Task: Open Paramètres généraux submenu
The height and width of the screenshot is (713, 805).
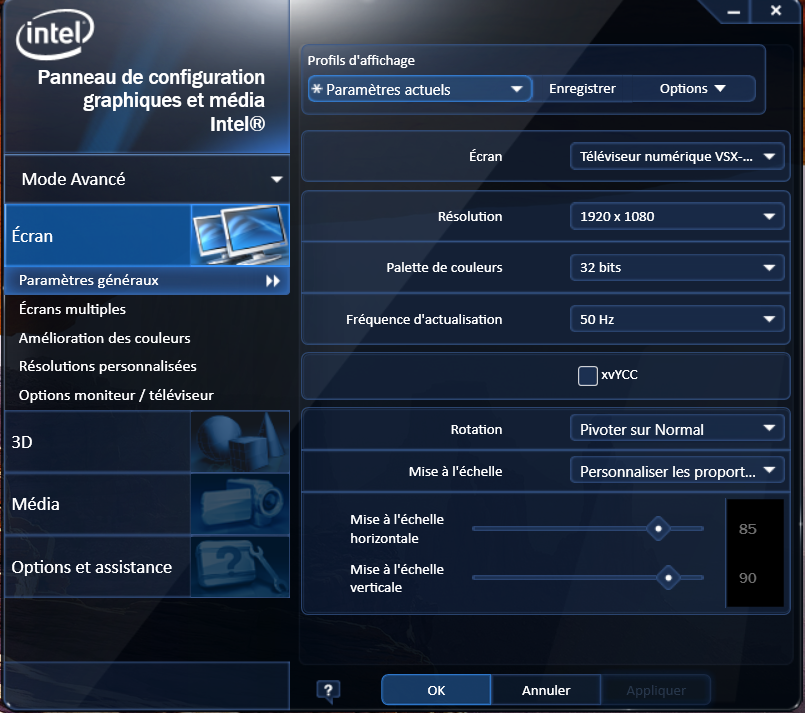Action: coord(147,281)
